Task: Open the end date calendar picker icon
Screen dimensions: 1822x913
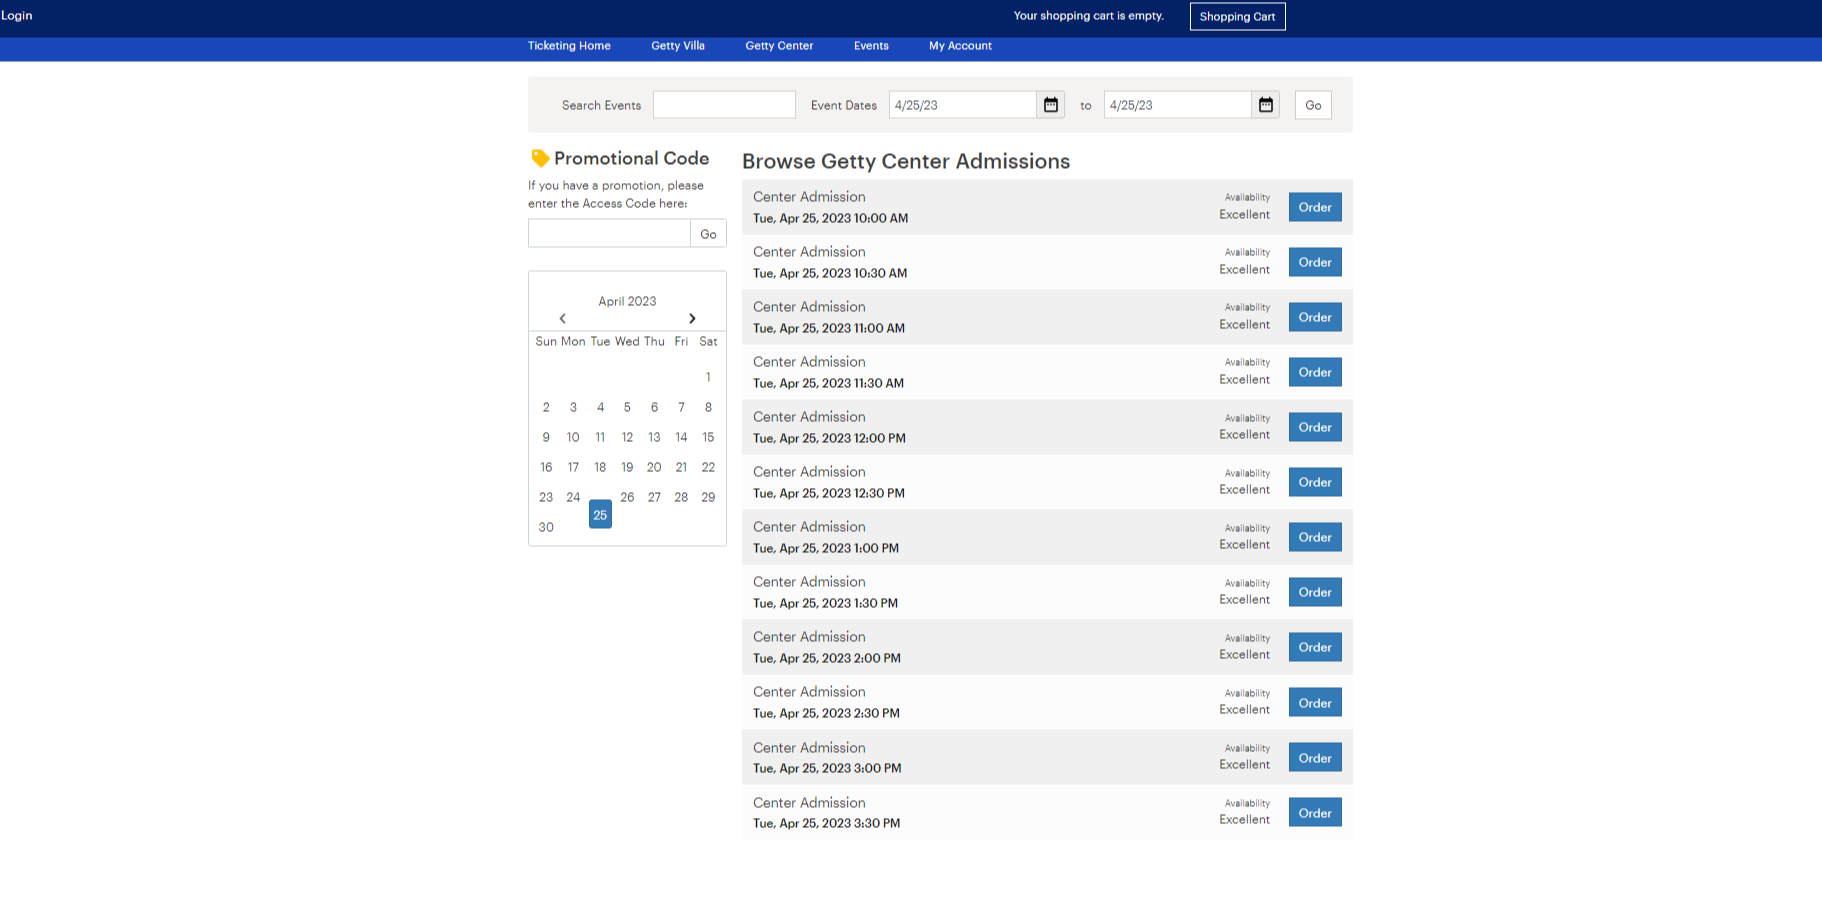Action: [x=1265, y=105]
